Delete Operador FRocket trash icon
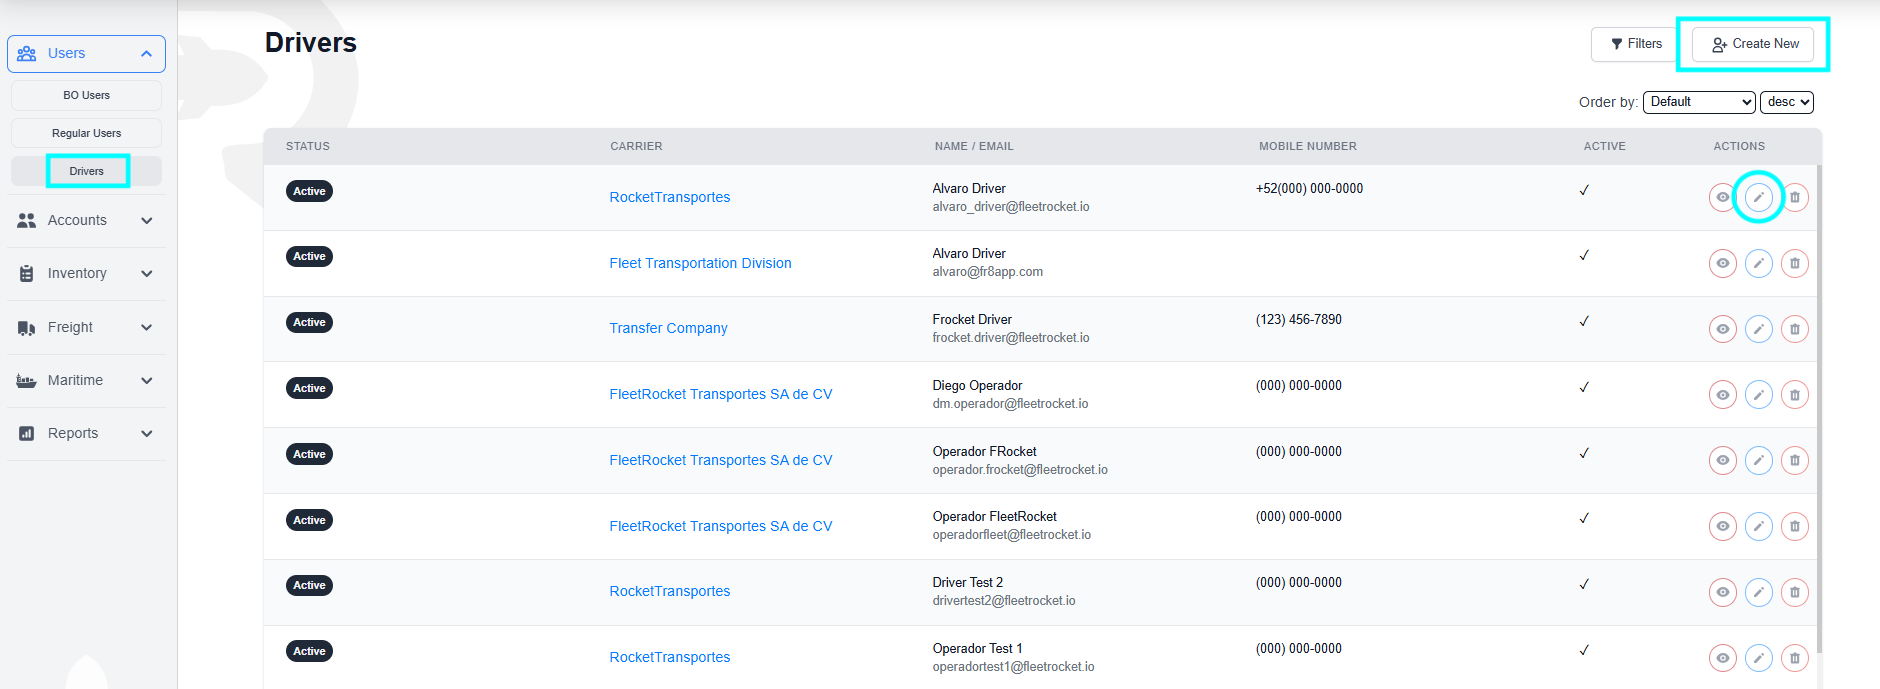Viewport: 1880px width, 689px height. point(1795,460)
